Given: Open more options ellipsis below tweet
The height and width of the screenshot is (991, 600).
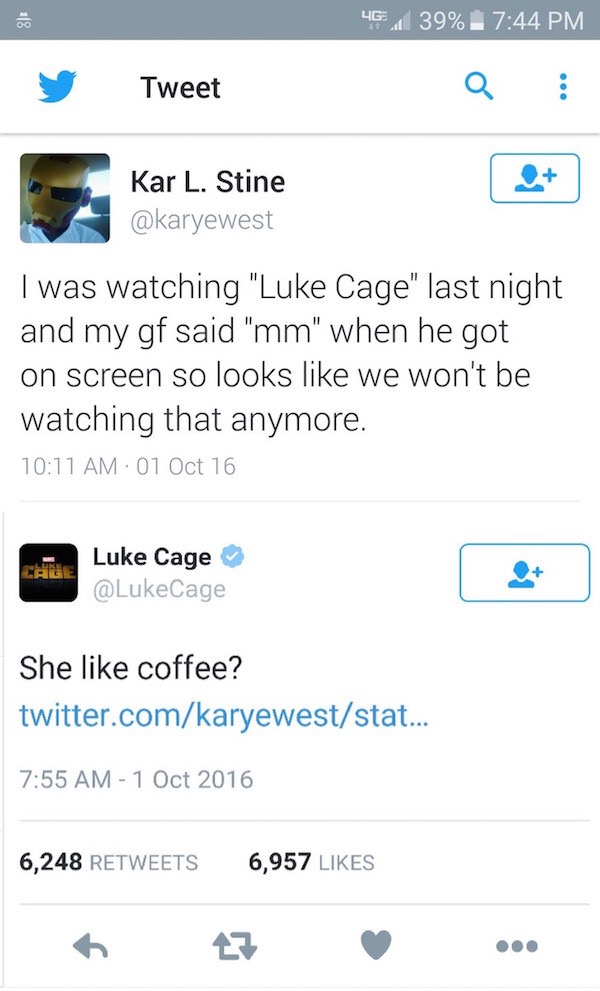Looking at the screenshot, I should coord(517,946).
